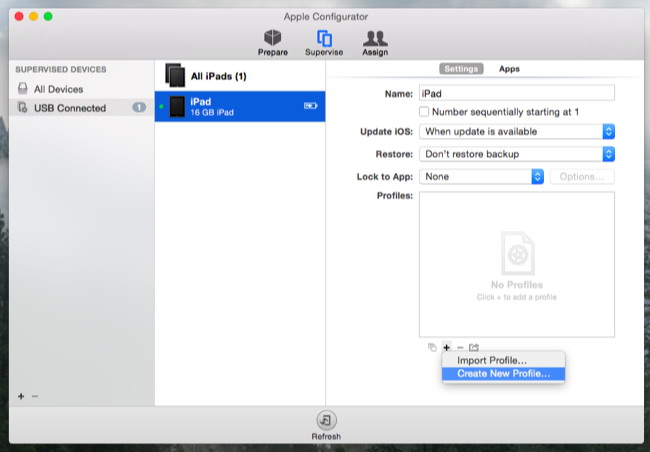
Task: Click the duplicate profile icon
Action: [432, 347]
